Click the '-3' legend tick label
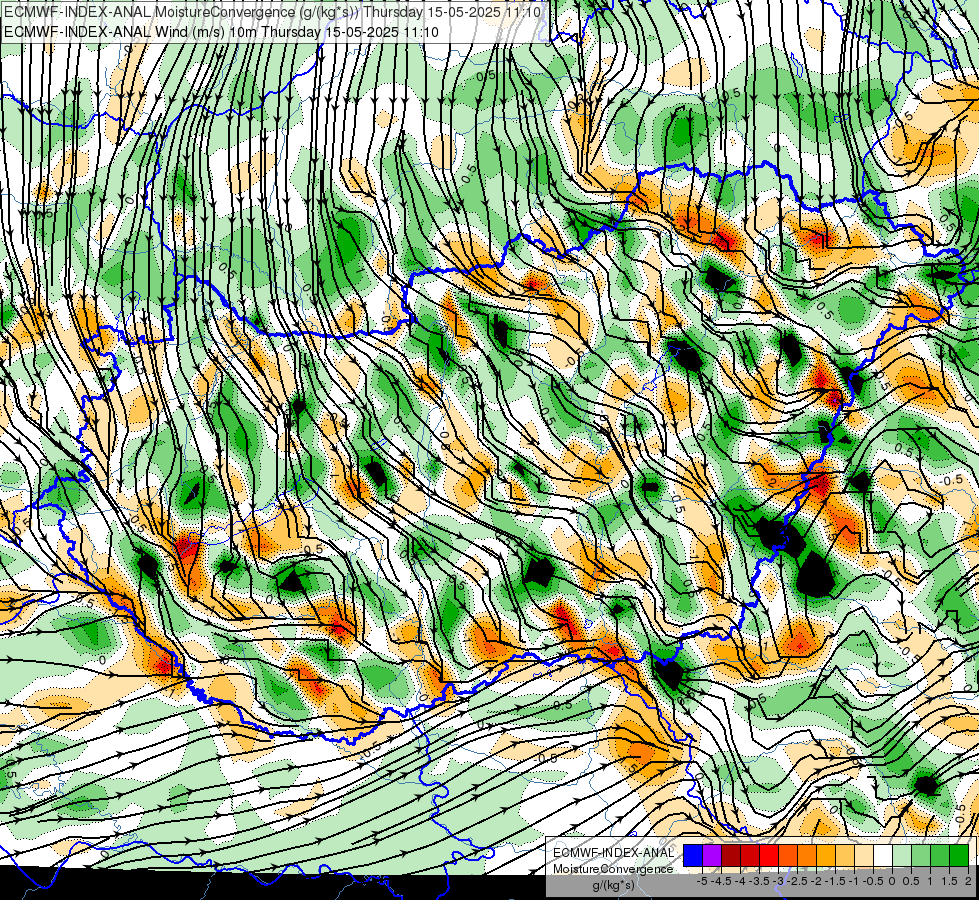Screen dimensions: 979x900 coord(778,881)
